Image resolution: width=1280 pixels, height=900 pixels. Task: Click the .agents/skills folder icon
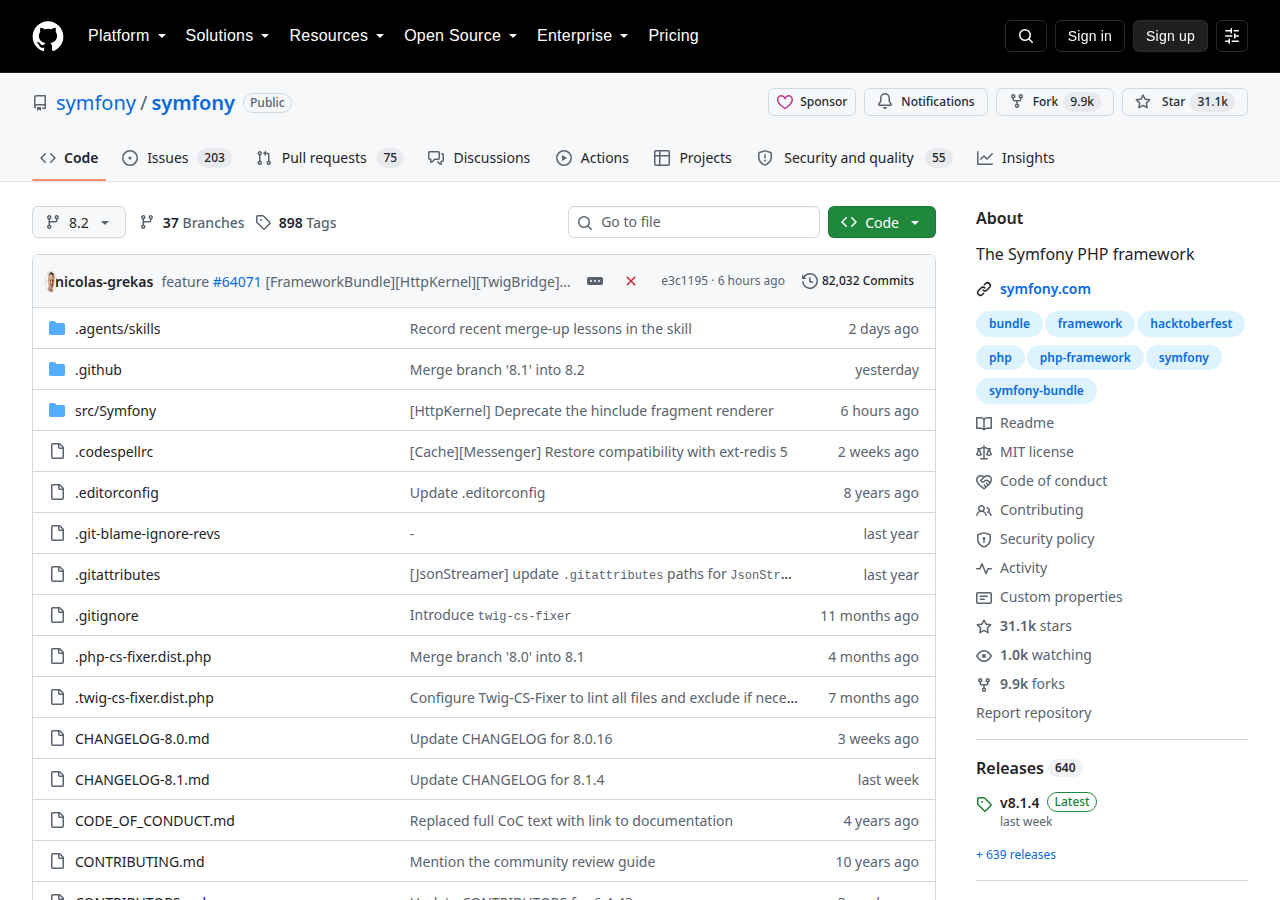(57, 328)
